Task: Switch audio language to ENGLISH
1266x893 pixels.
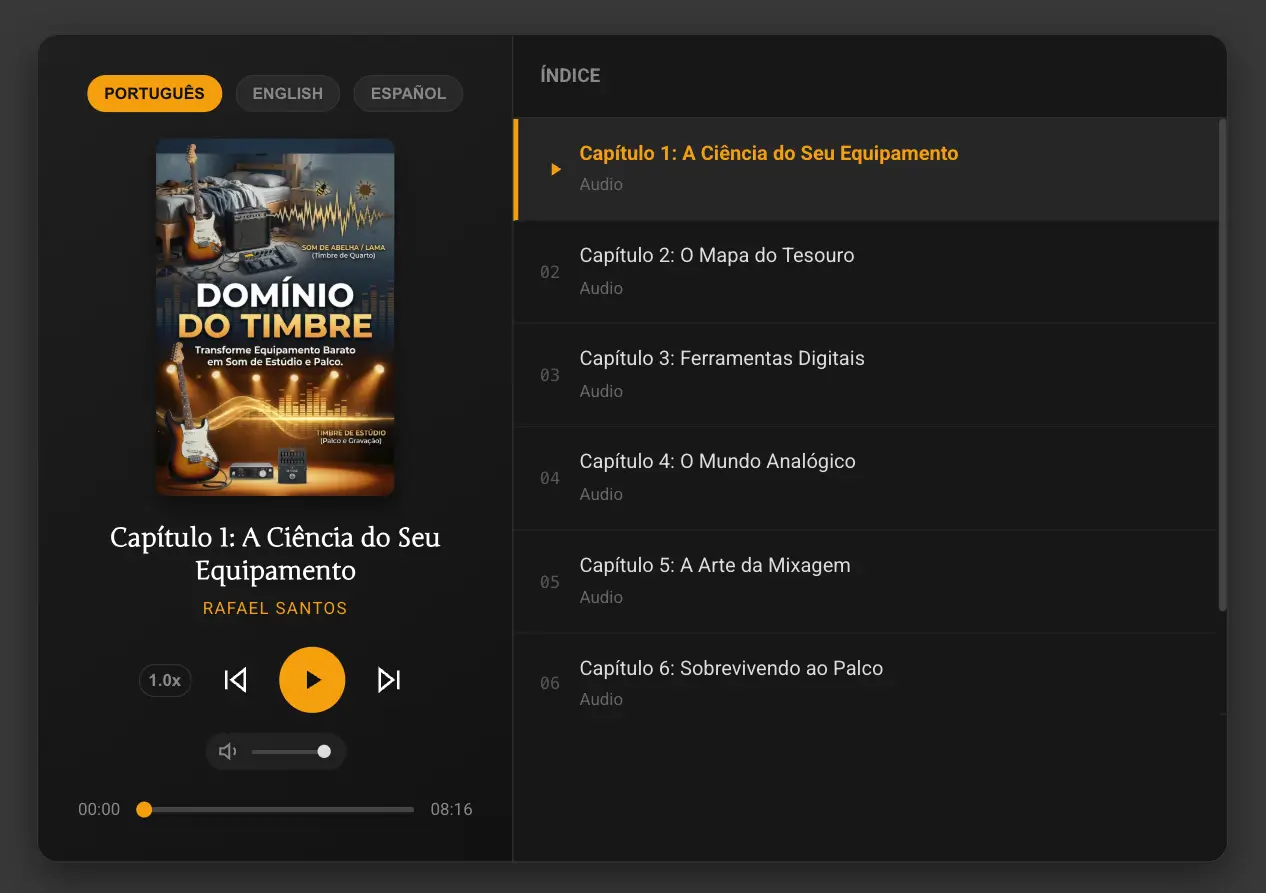Action: coord(287,93)
